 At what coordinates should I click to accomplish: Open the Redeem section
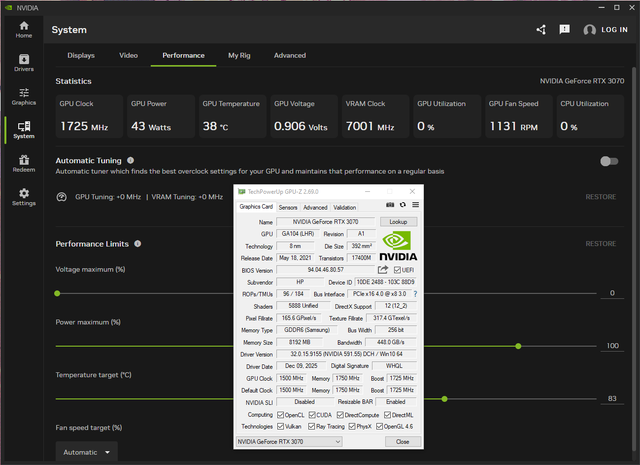[24, 163]
